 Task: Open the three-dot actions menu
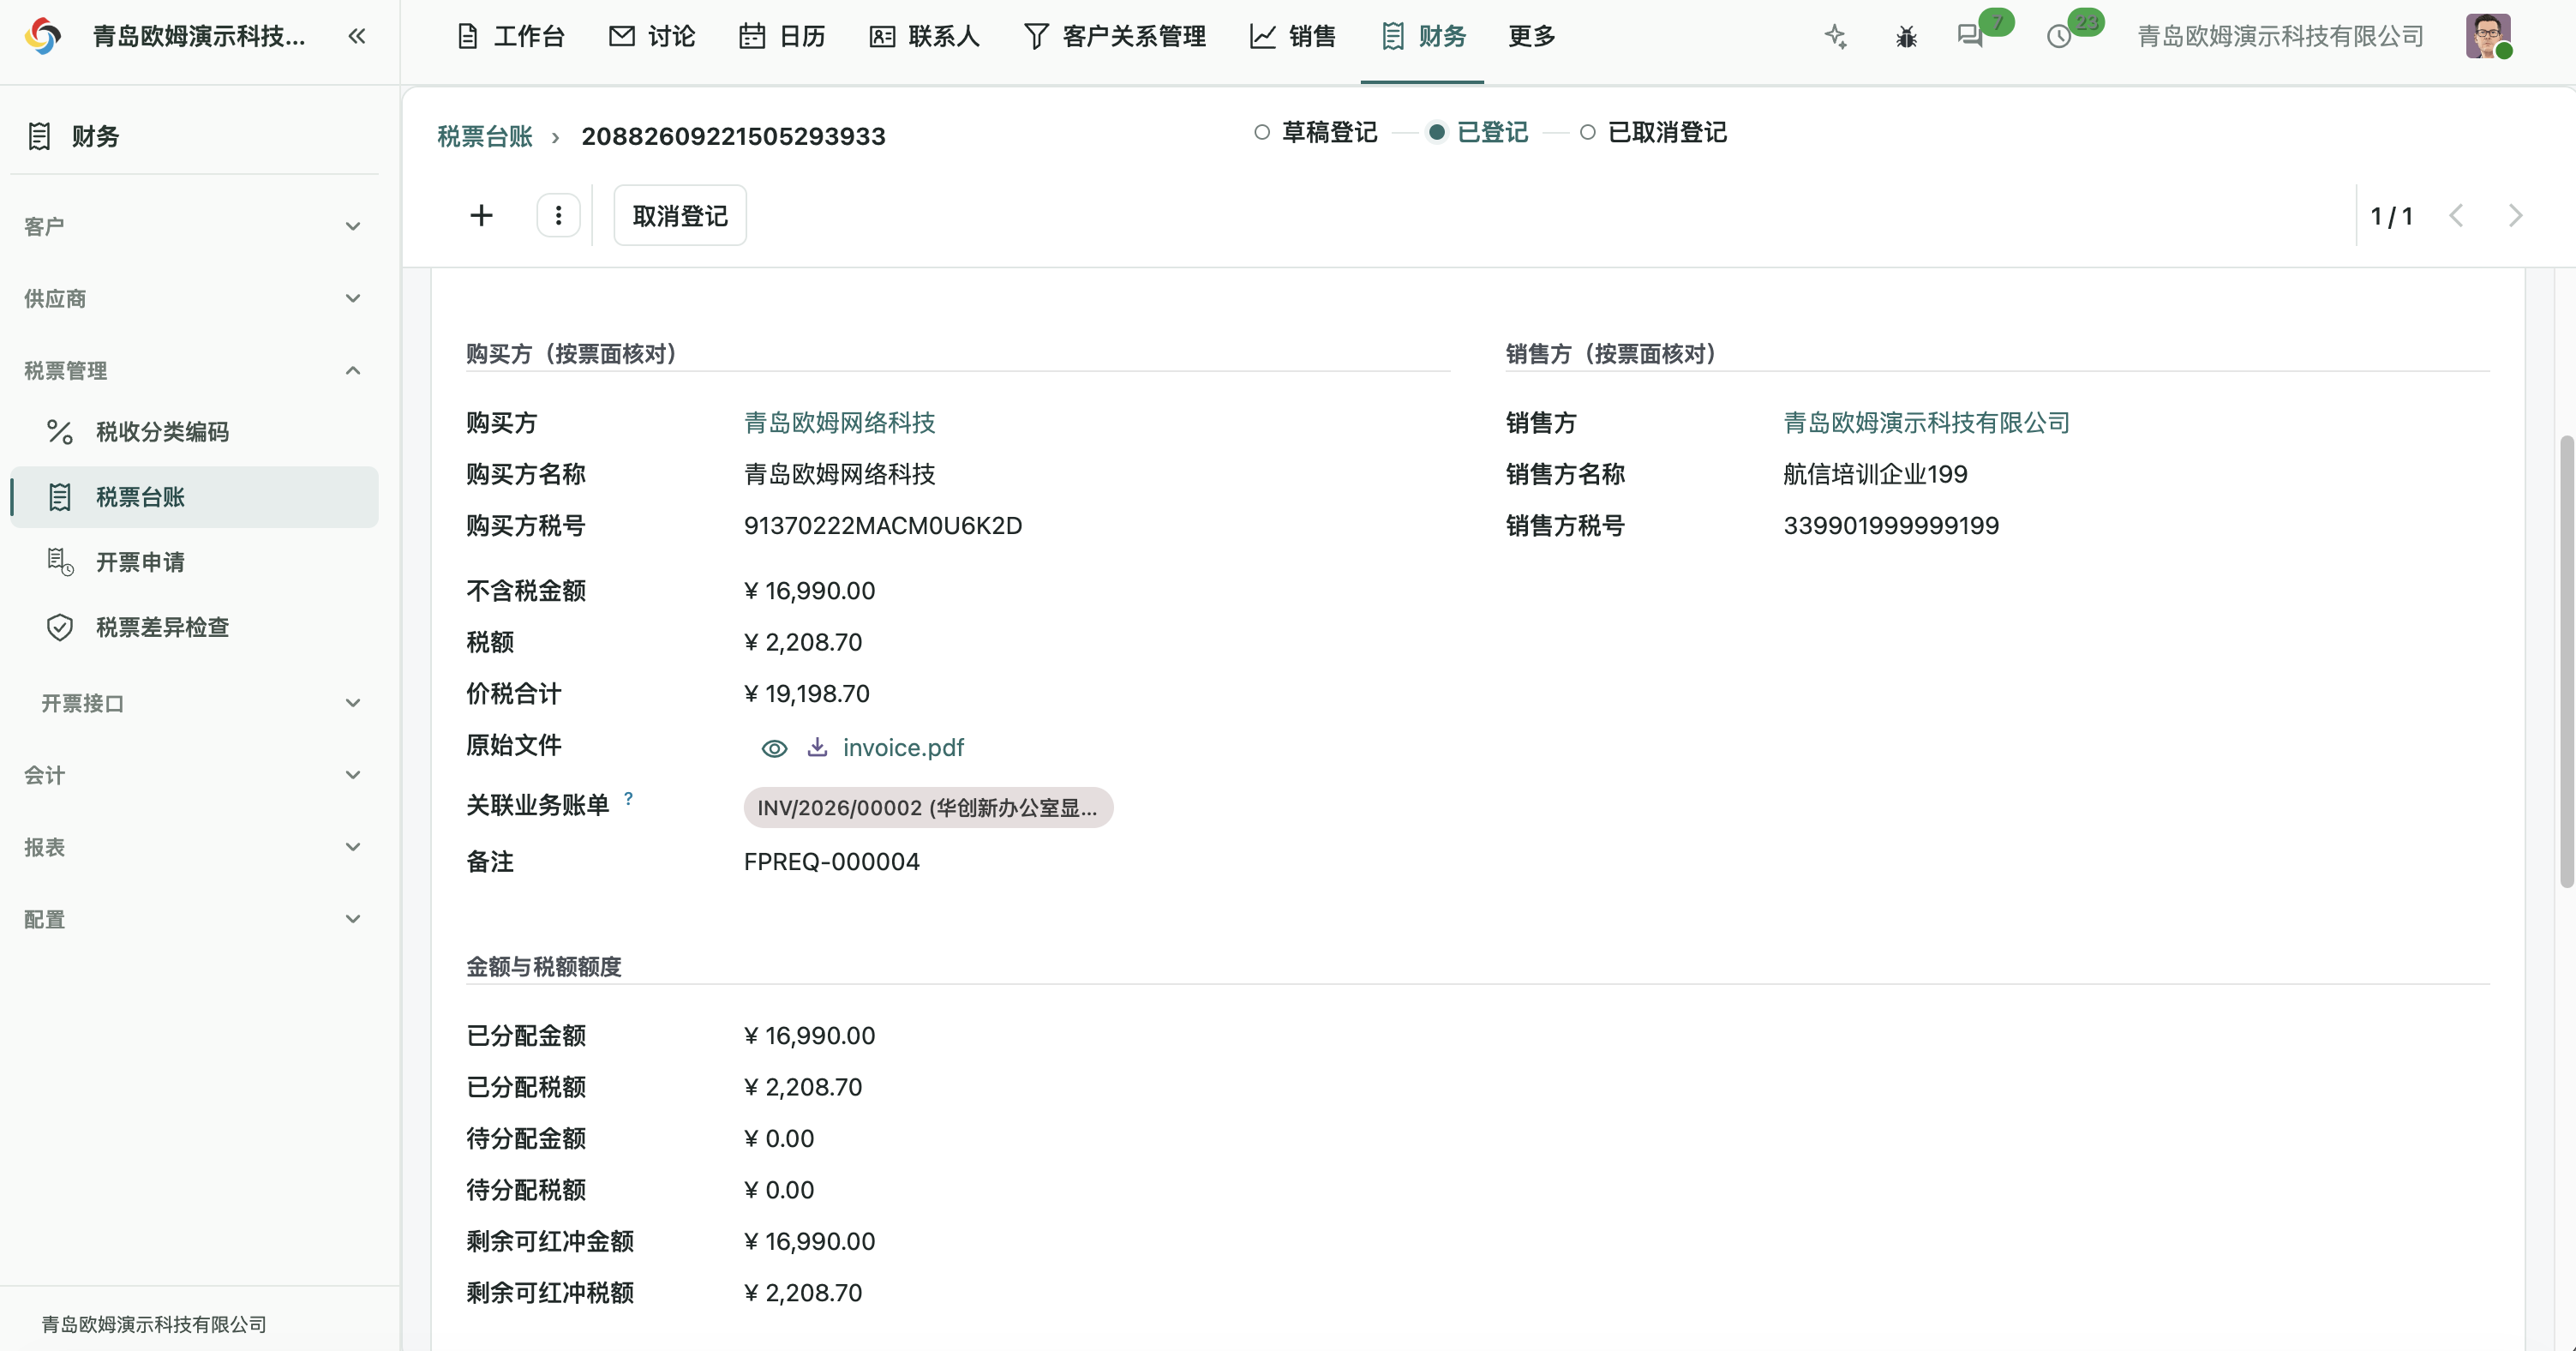pos(558,215)
